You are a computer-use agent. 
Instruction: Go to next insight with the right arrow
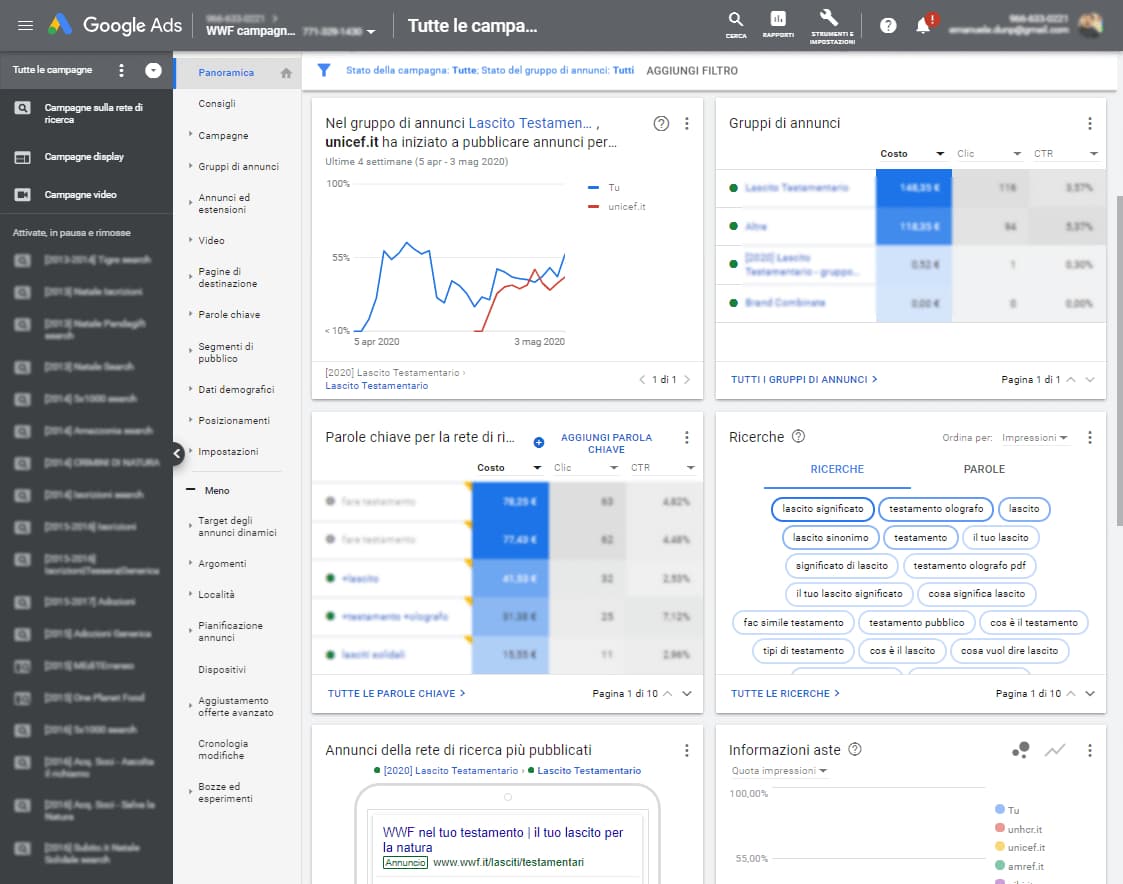[x=688, y=380]
